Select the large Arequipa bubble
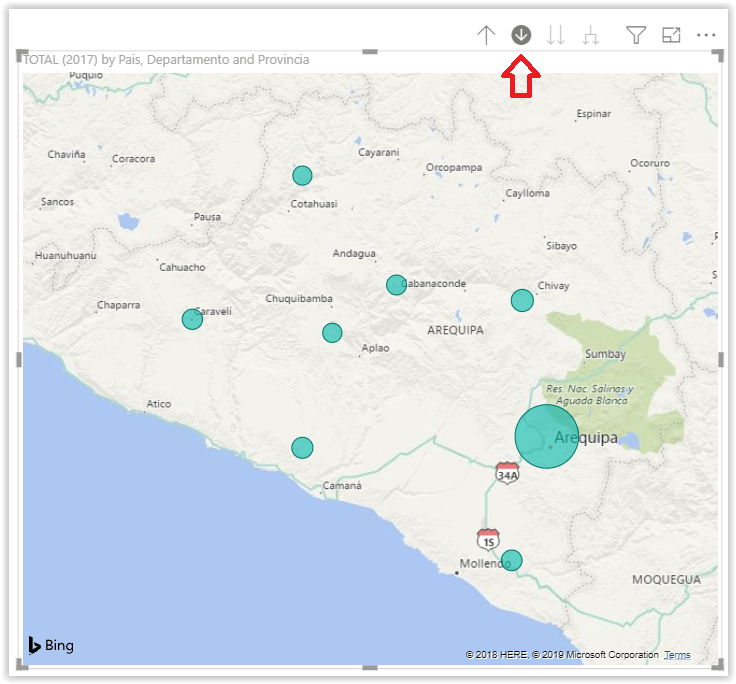This screenshot has width=736, height=684. coord(546,436)
